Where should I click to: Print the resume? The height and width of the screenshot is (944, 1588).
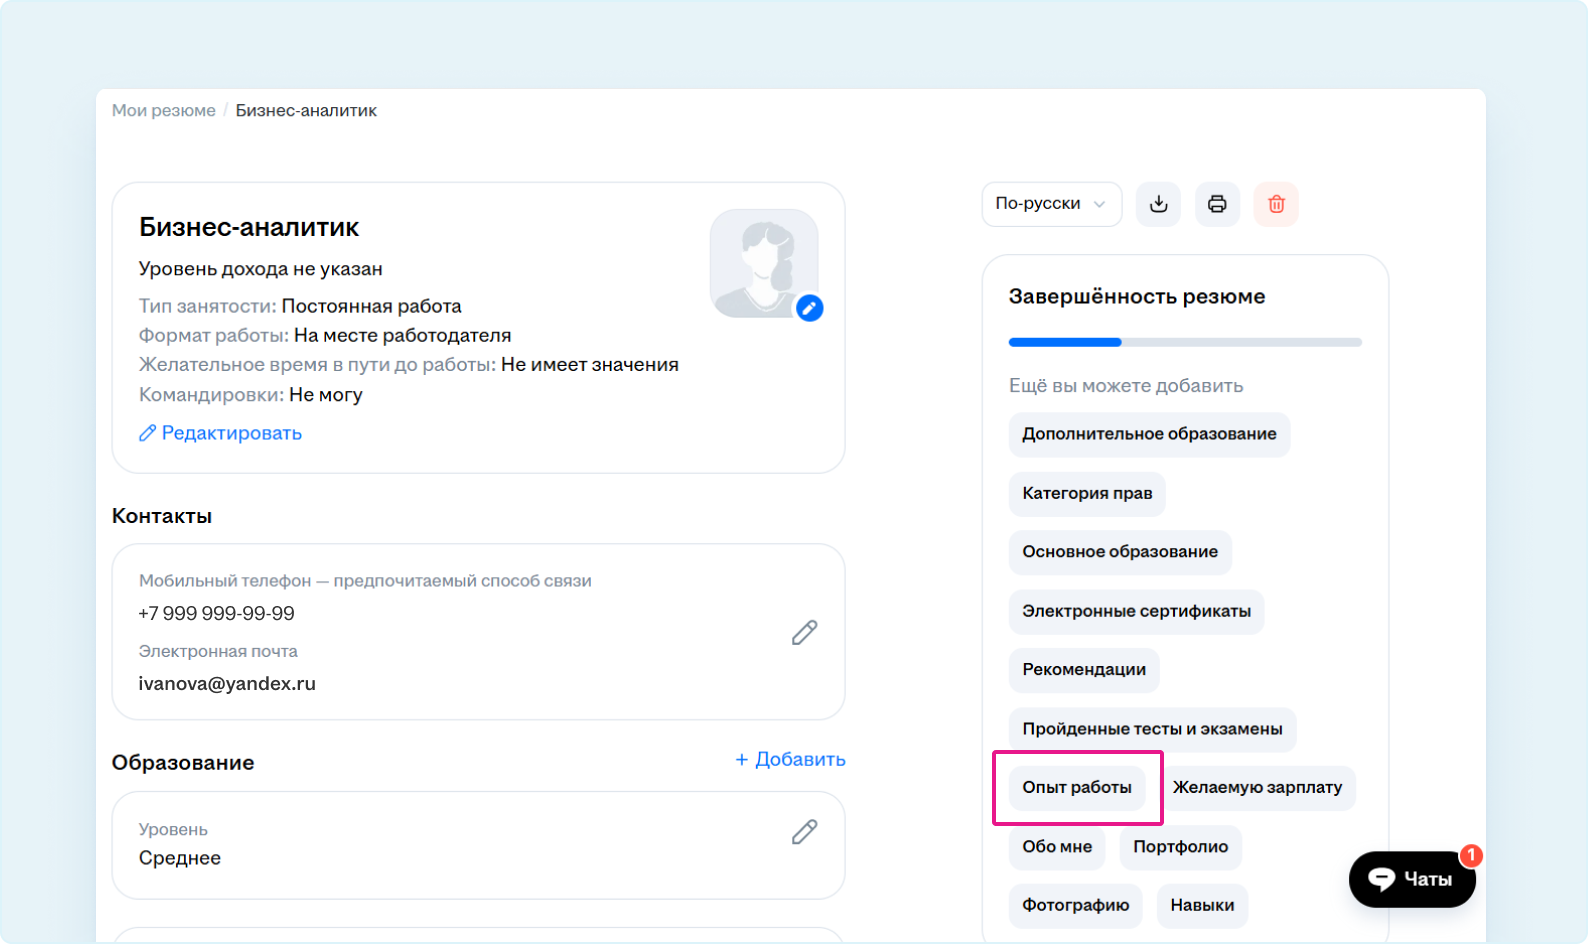(x=1217, y=204)
